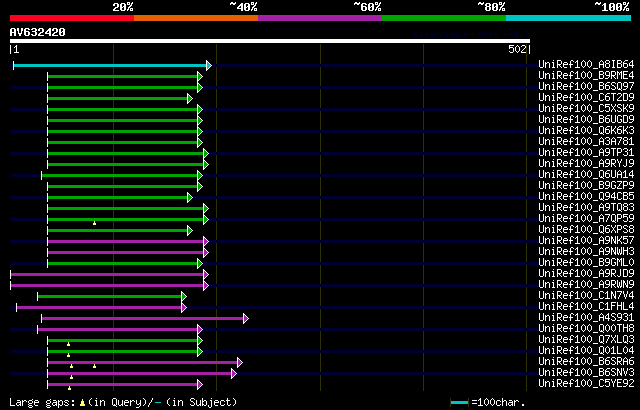Click the UniRef100_C1N7V4 label

tap(586, 296)
